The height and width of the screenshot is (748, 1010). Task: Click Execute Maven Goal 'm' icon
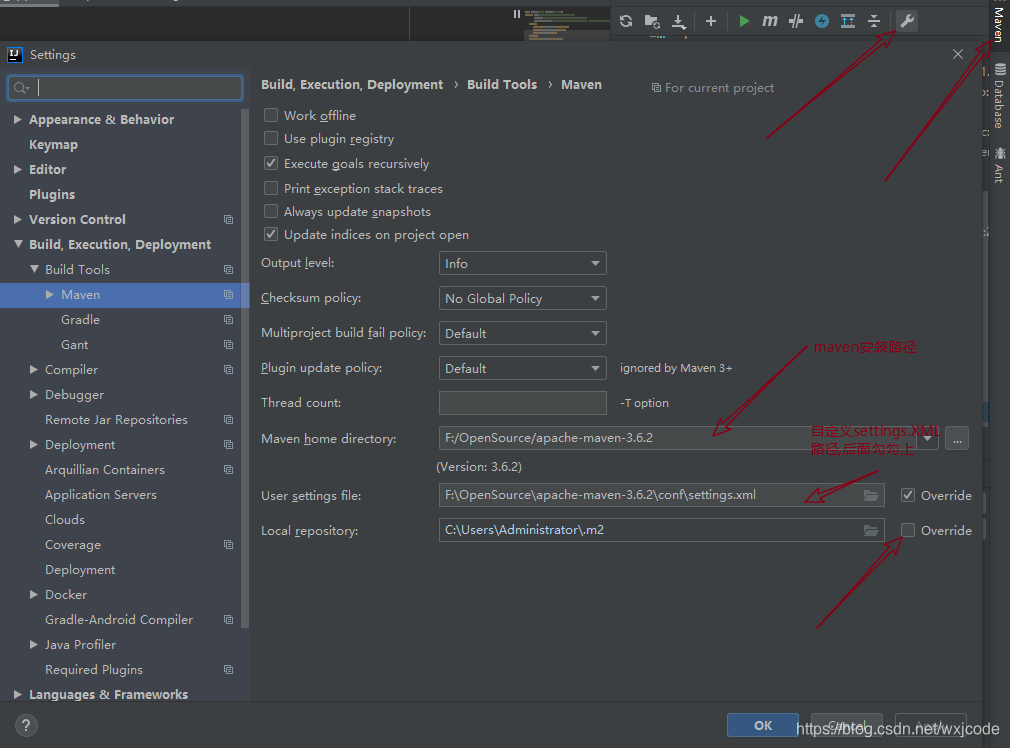click(770, 21)
